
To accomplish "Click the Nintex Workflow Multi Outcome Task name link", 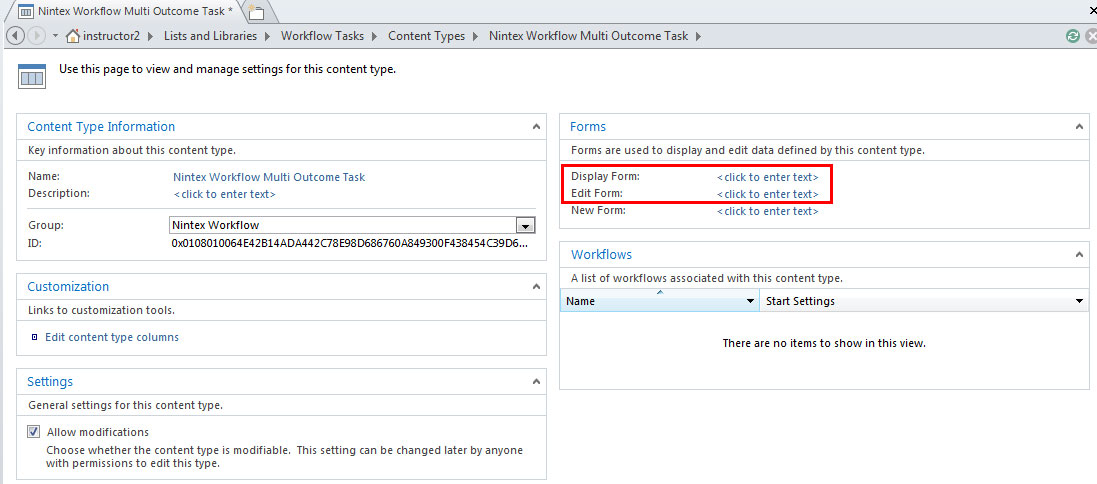I will 269,177.
